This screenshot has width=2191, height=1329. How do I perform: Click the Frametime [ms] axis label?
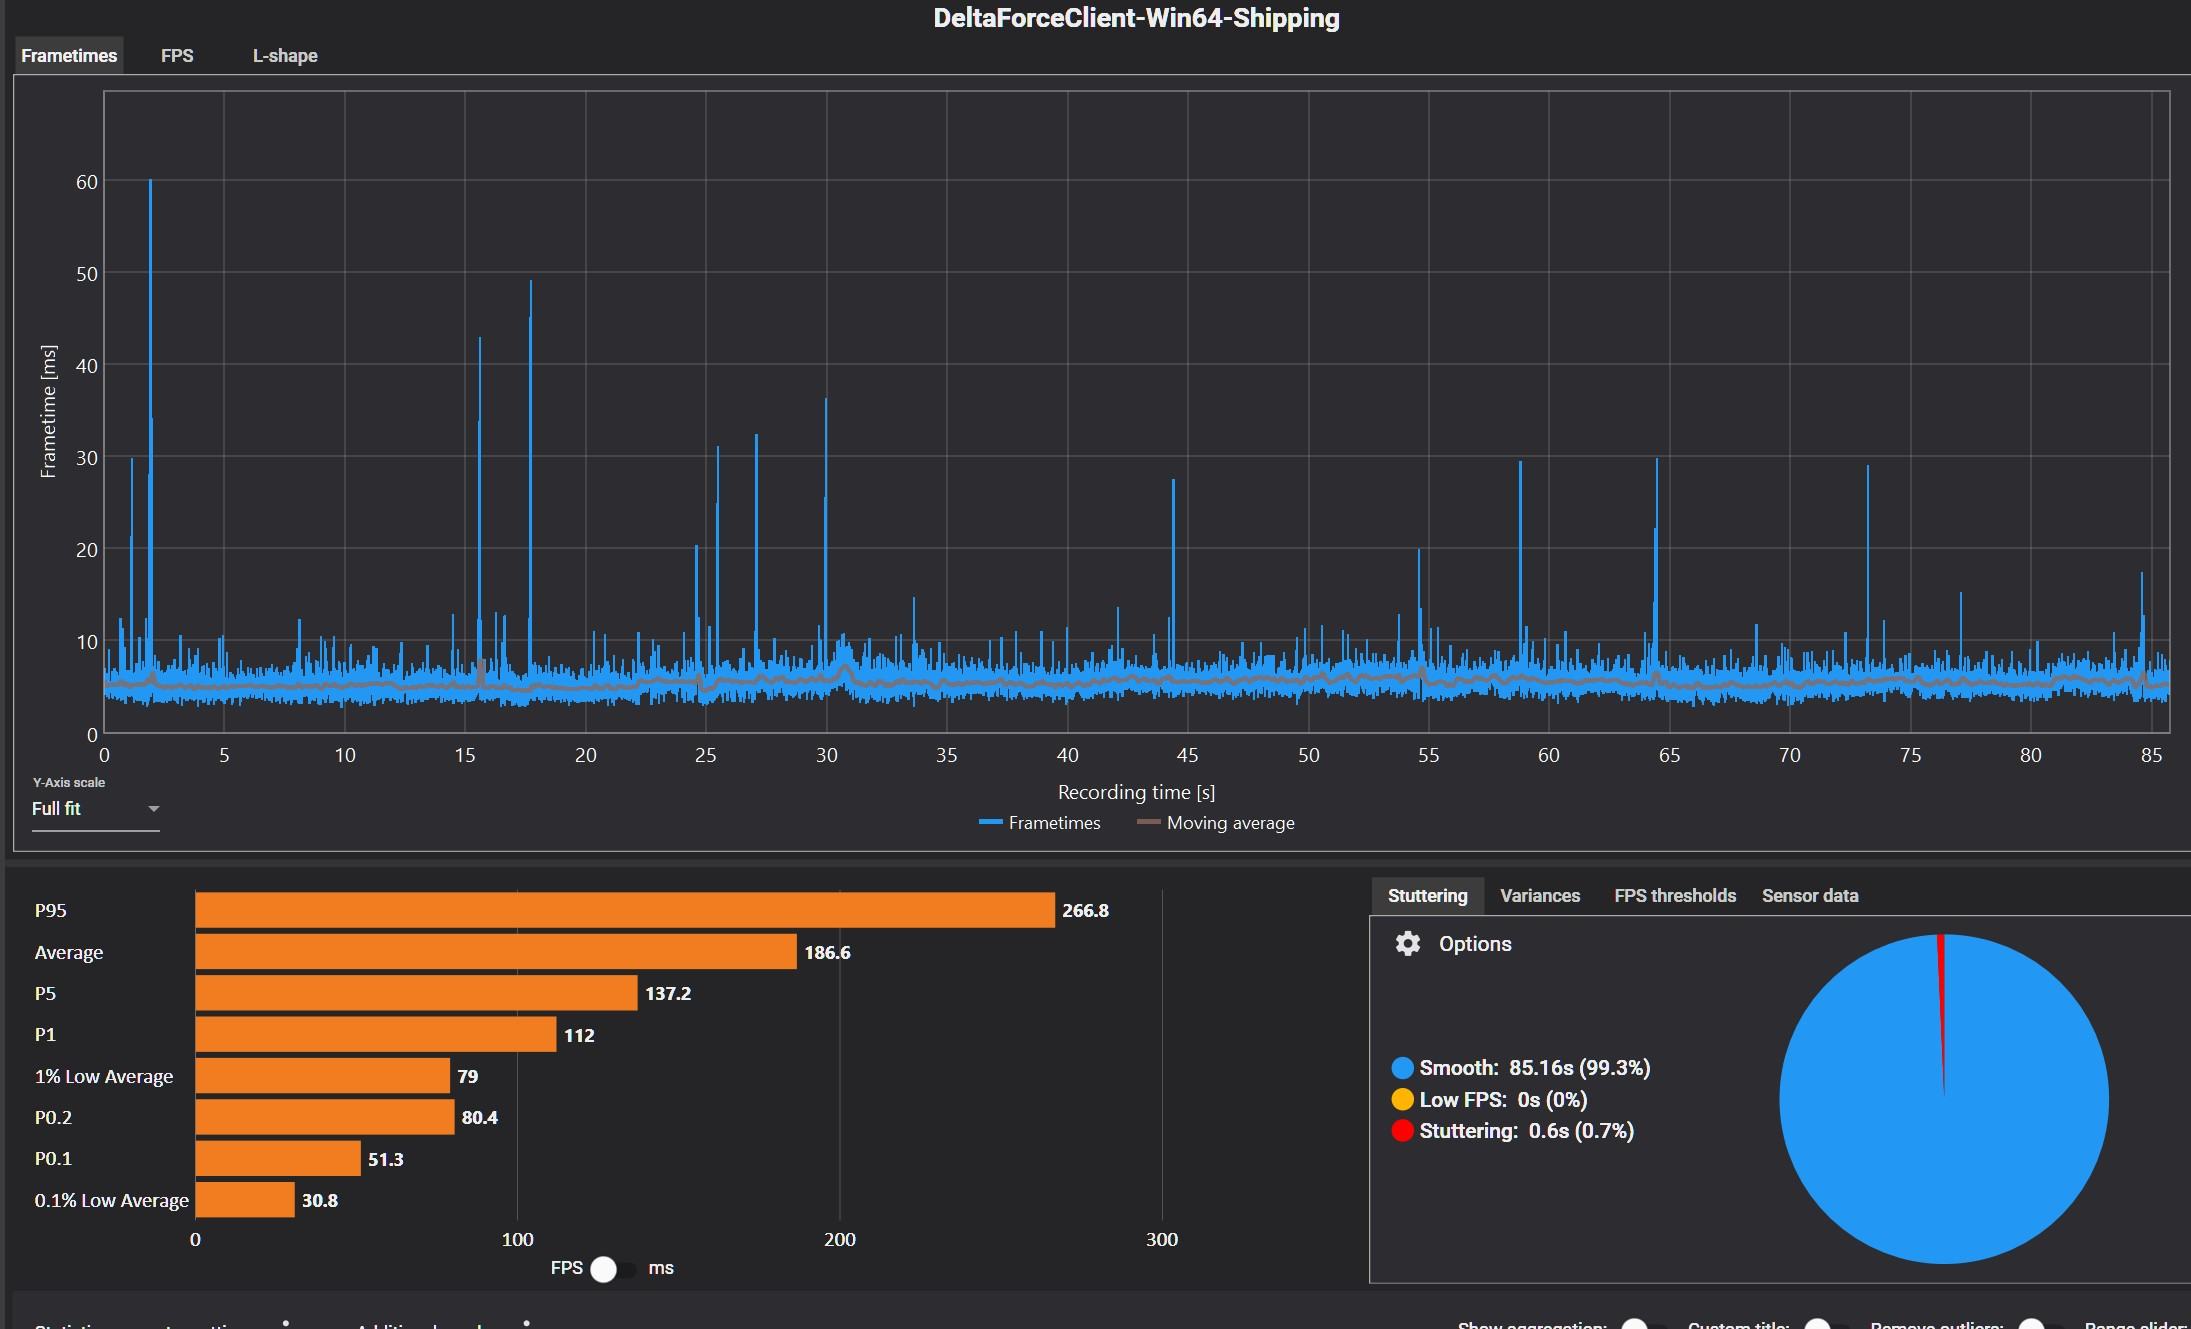point(48,411)
